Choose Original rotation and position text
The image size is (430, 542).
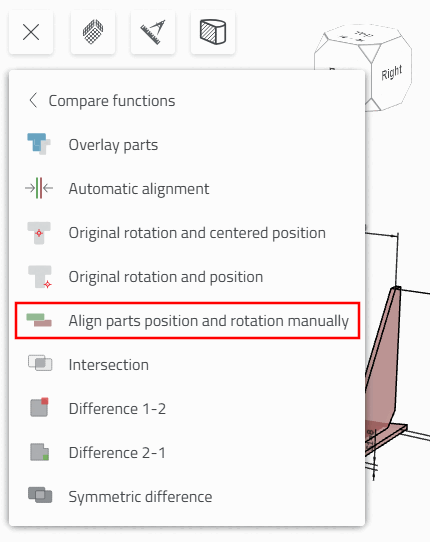(x=166, y=277)
